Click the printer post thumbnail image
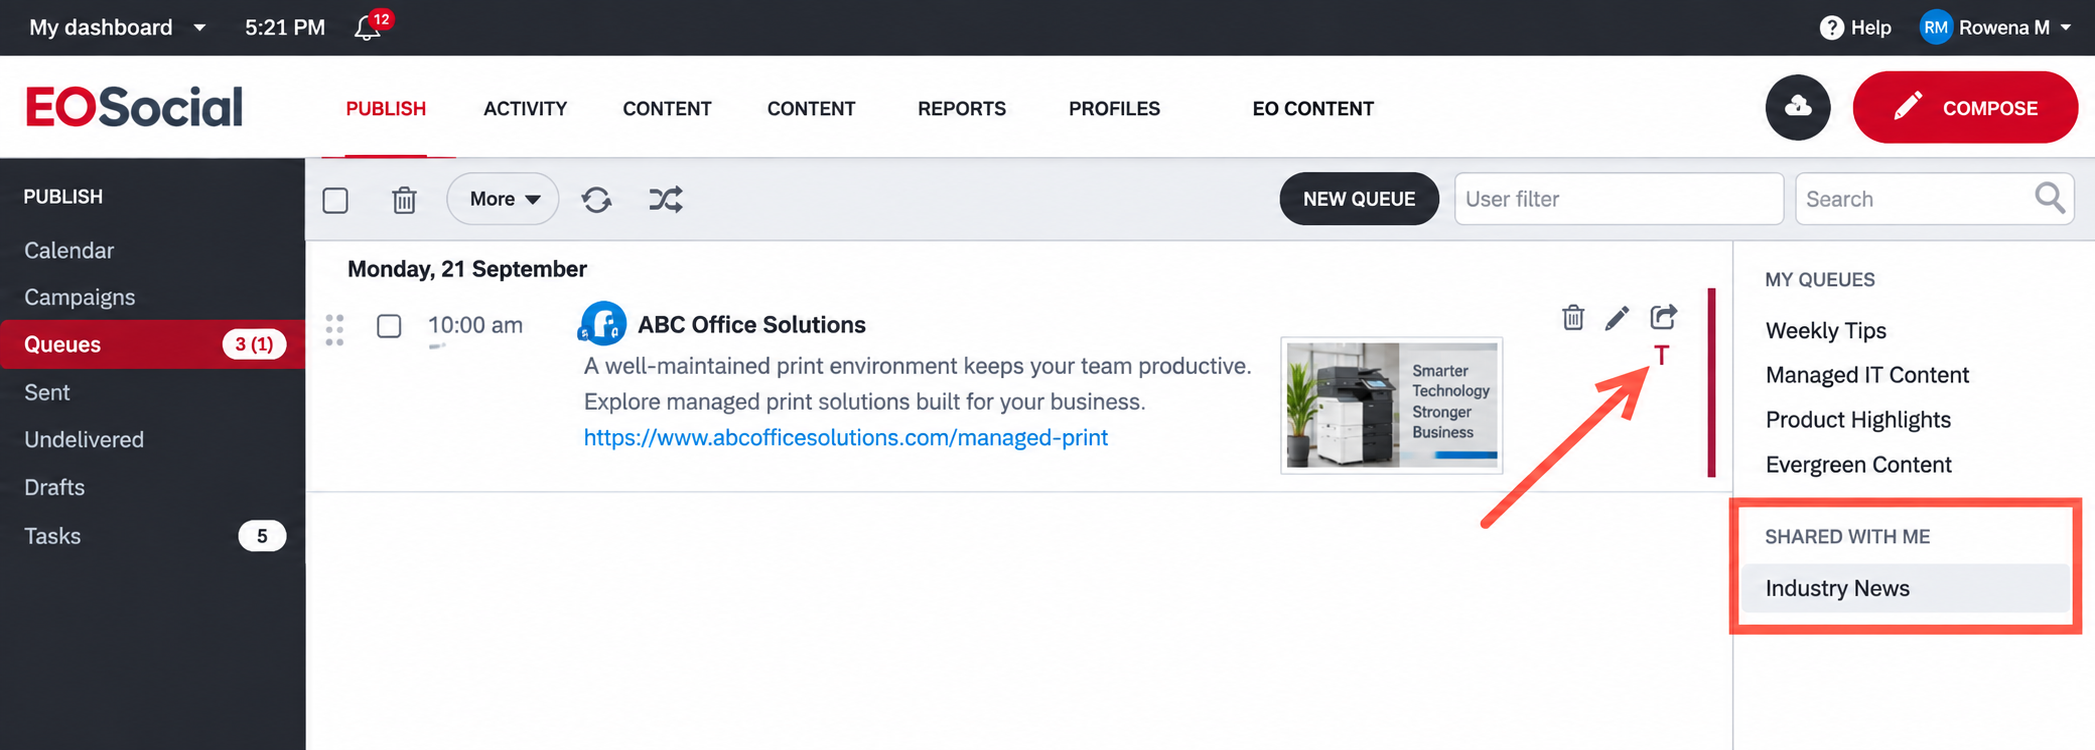Image resolution: width=2095 pixels, height=750 pixels. click(1392, 405)
